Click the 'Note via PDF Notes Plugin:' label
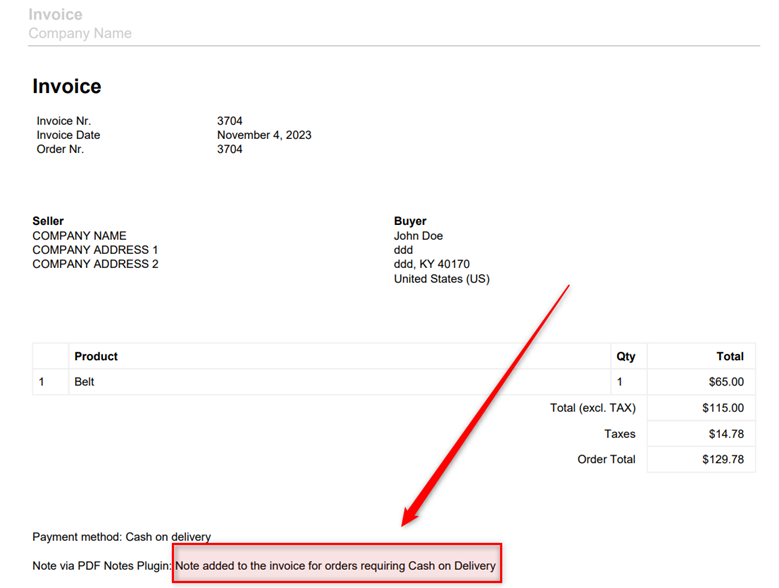This screenshot has height=588, width=779. point(102,566)
